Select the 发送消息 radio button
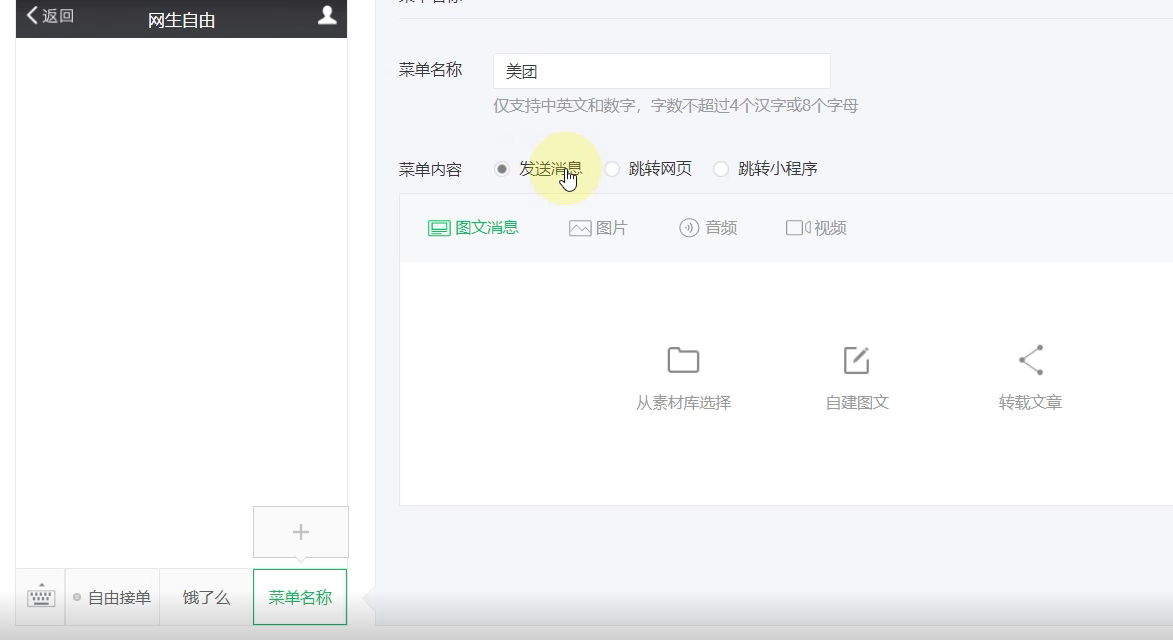The image size is (1173, 640). 501,169
